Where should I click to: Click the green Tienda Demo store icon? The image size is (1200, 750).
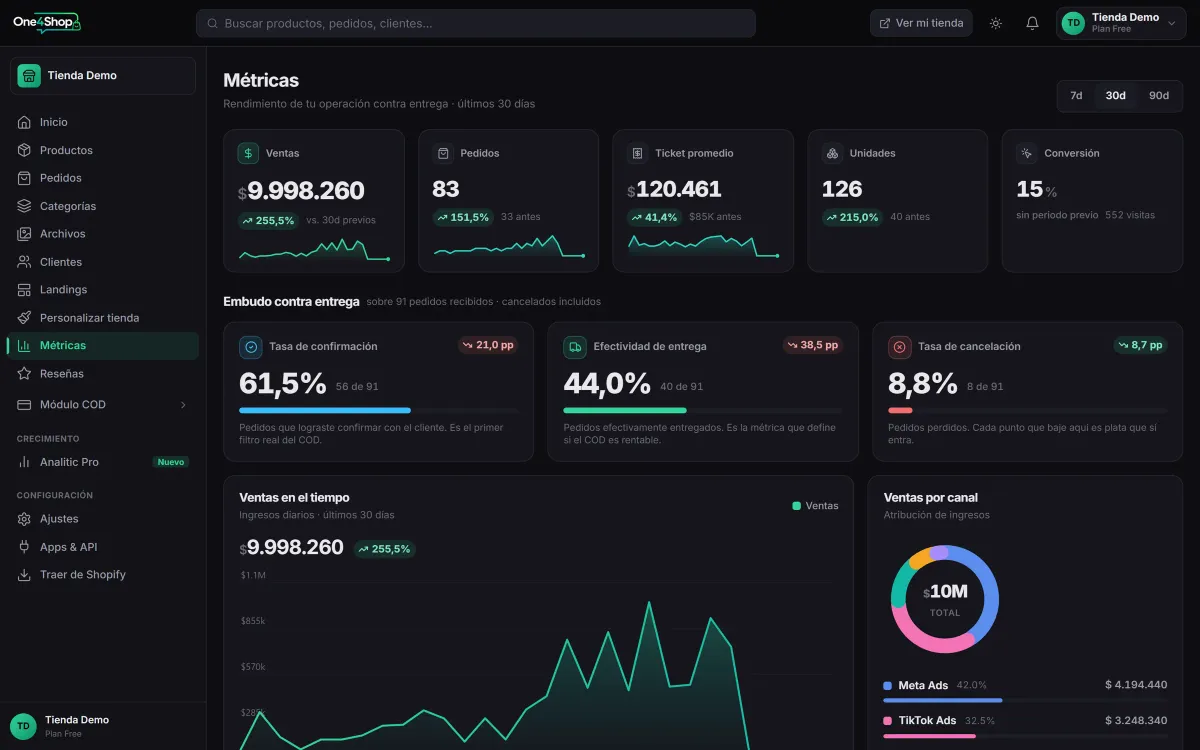pyautogui.click(x=29, y=76)
